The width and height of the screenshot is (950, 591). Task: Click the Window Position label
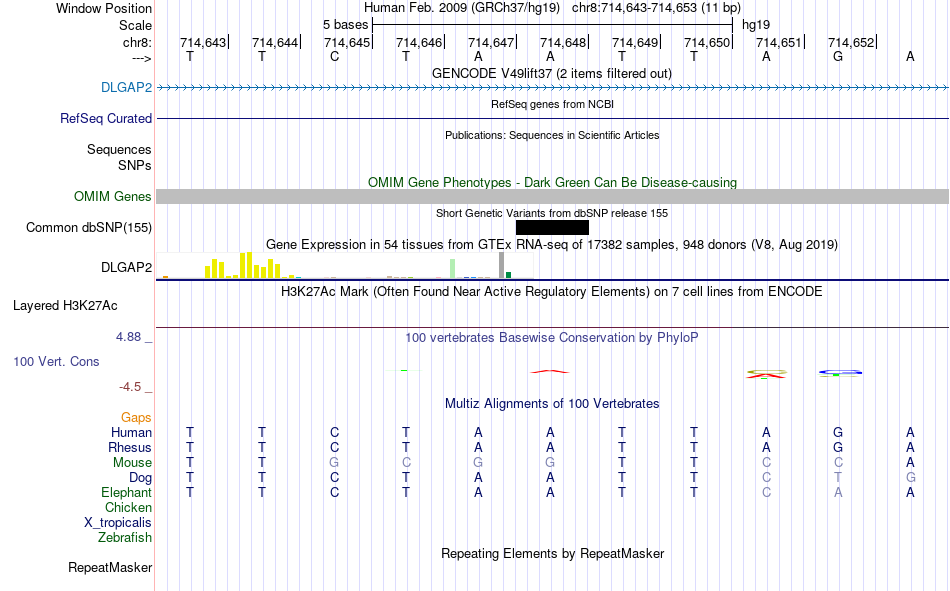click(104, 8)
